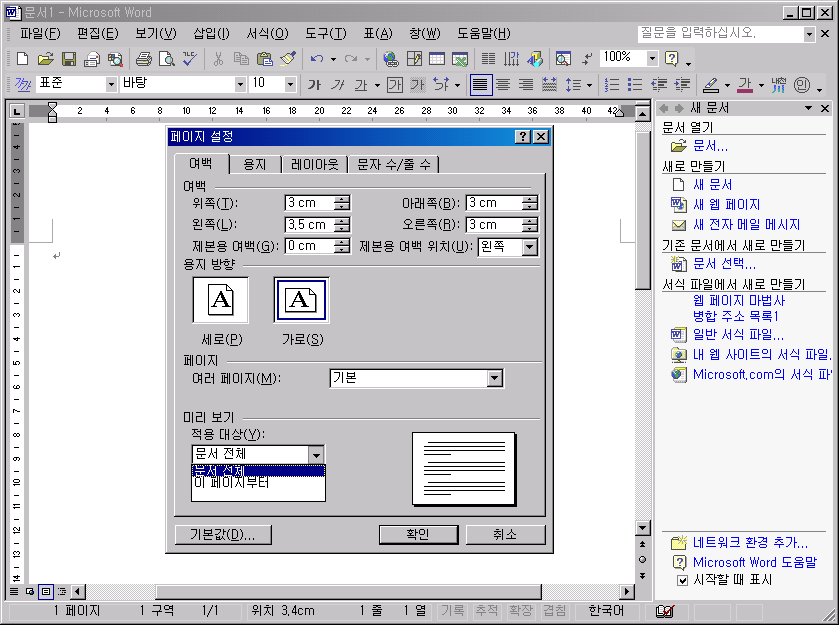Click the horizontal scrollbar thumb
Screen dimensions: 839x625
pyautogui.click(x=348, y=591)
